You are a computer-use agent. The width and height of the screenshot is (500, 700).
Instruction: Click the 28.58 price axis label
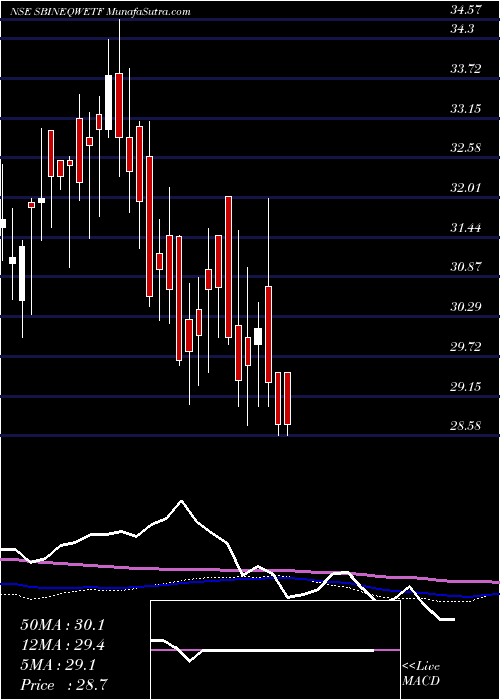pyautogui.click(x=466, y=426)
